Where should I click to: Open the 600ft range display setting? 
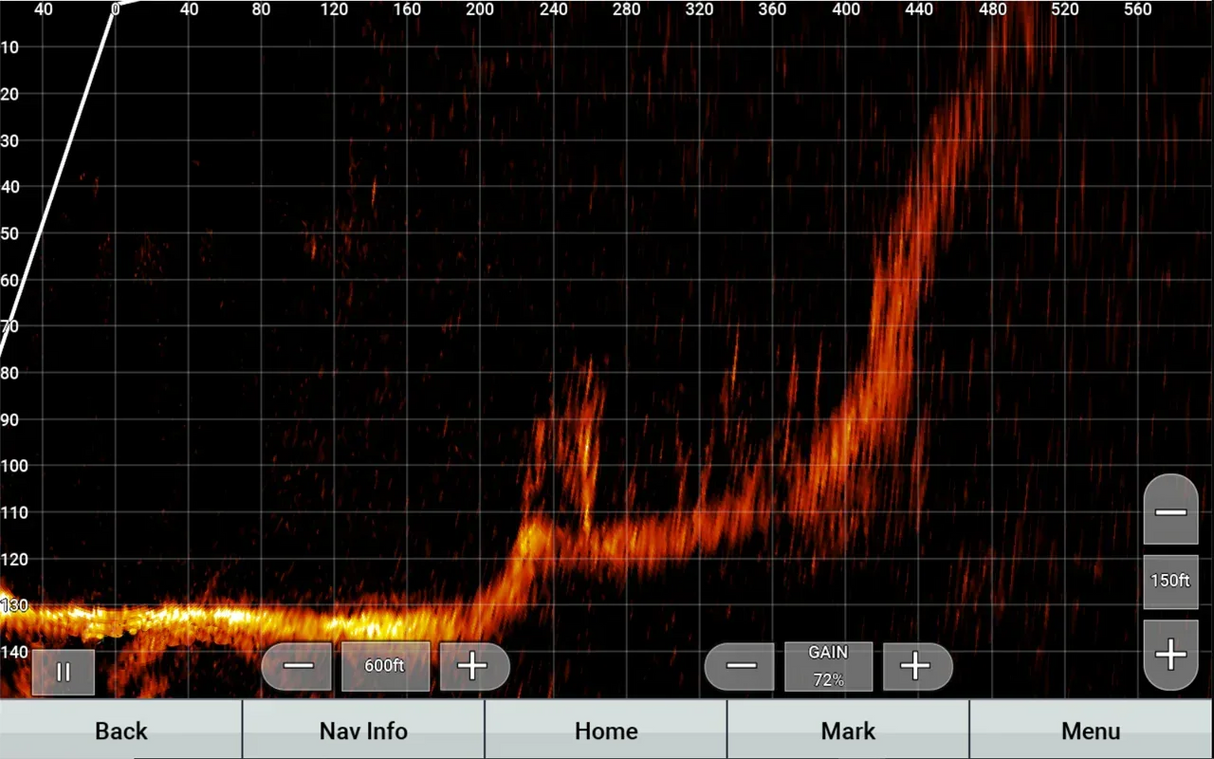click(385, 666)
